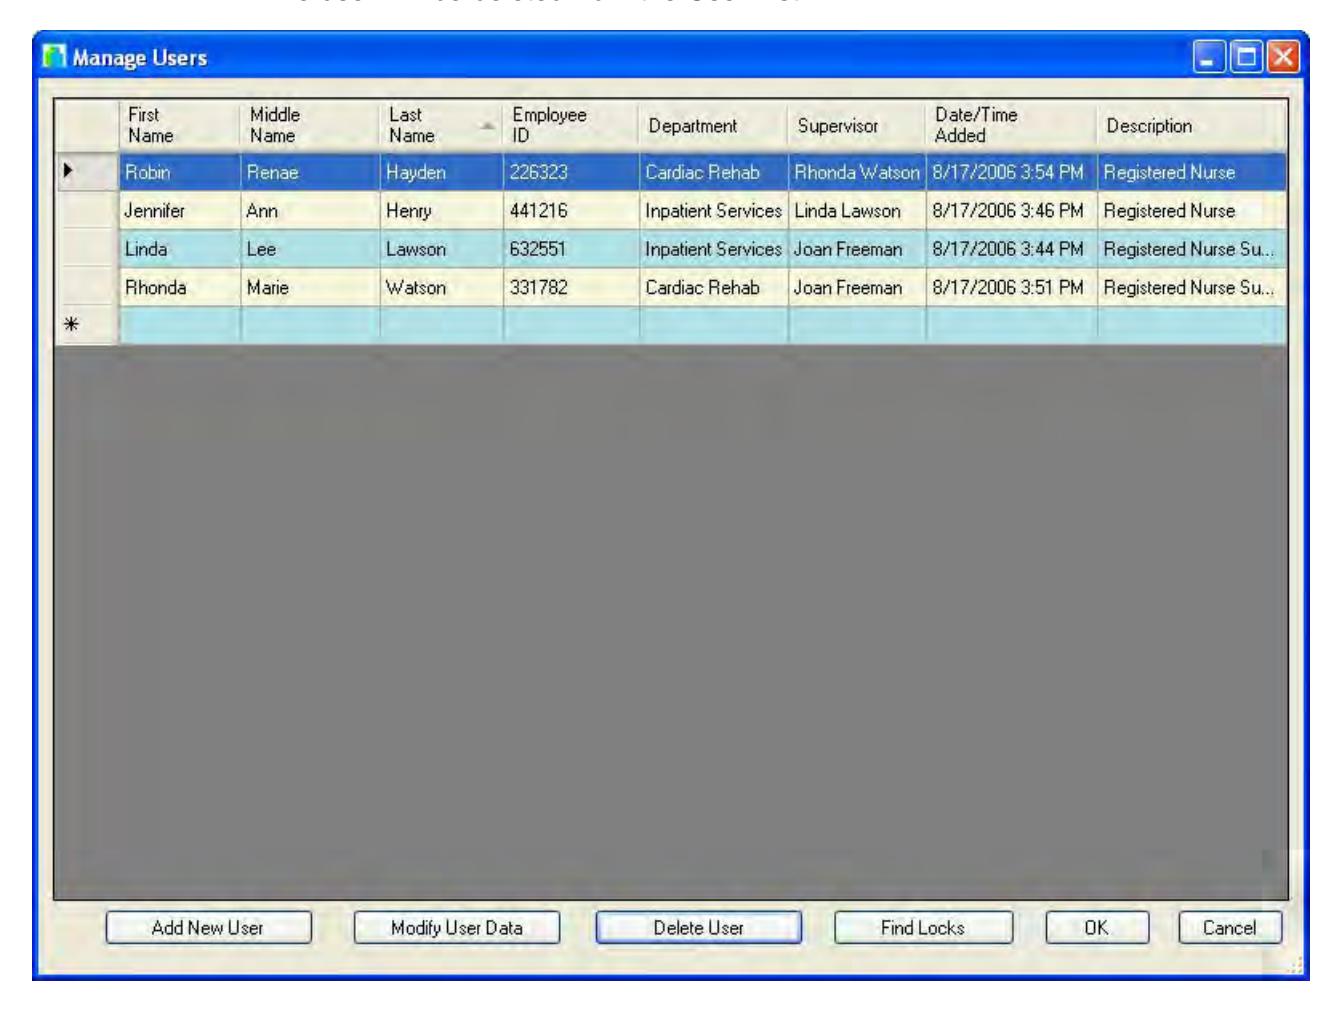Click the Last Name column header
Screen dimensions: 1335x1016
click(x=442, y=126)
